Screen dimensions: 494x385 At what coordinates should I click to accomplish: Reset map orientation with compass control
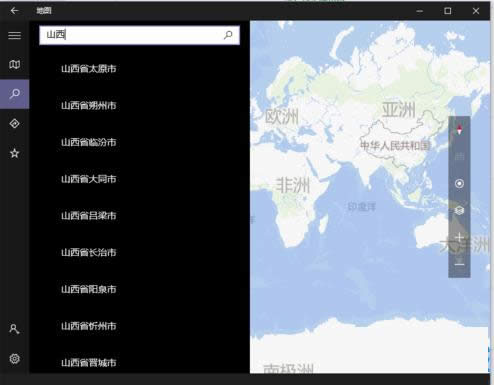459,130
